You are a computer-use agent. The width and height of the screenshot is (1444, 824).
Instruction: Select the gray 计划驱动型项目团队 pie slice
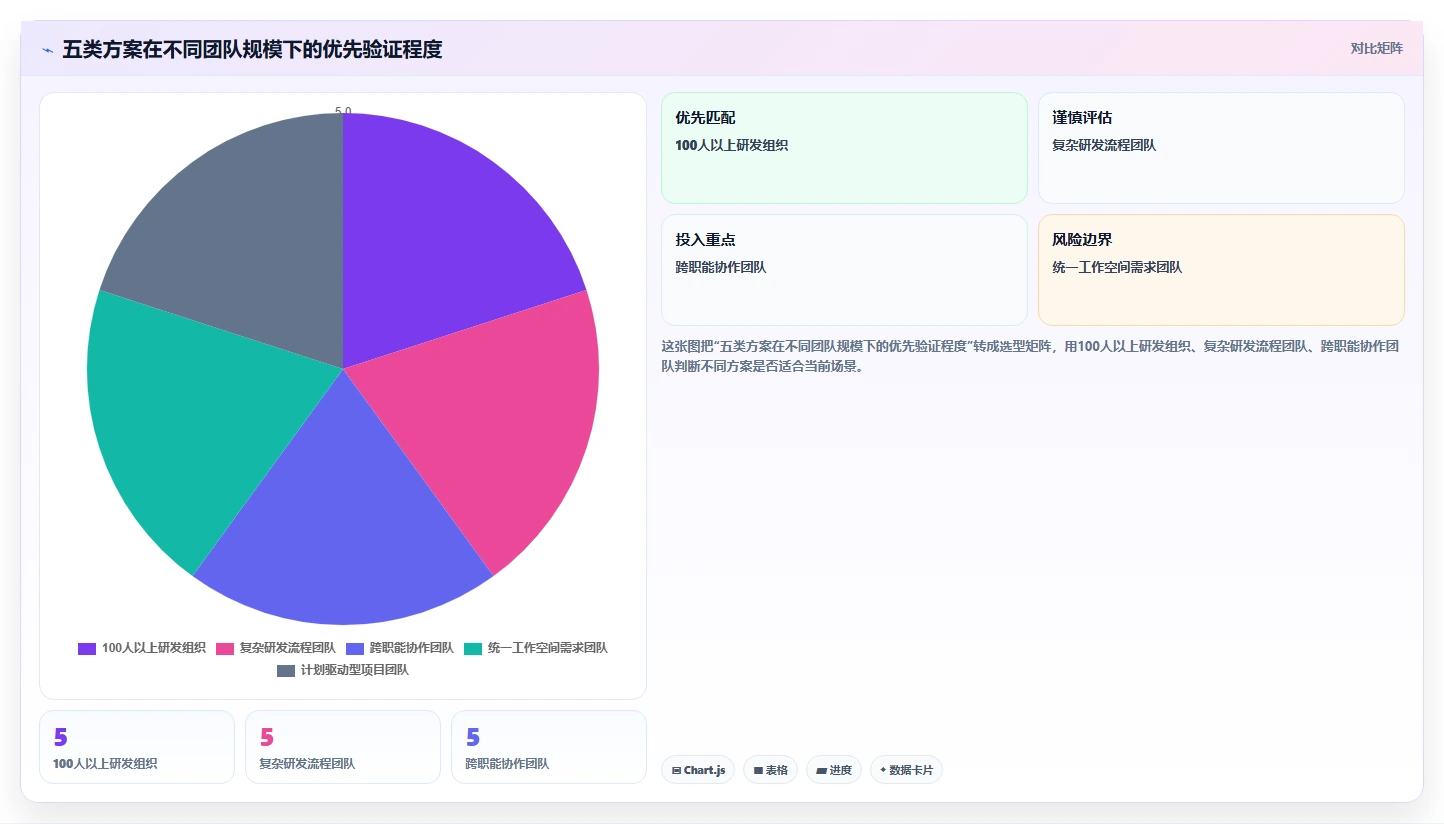pyautogui.click(x=250, y=240)
